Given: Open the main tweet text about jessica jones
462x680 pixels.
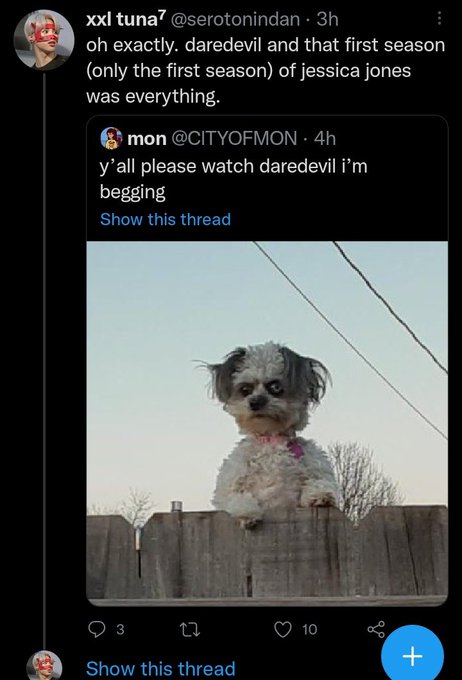Looking at the screenshot, I should tap(265, 70).
